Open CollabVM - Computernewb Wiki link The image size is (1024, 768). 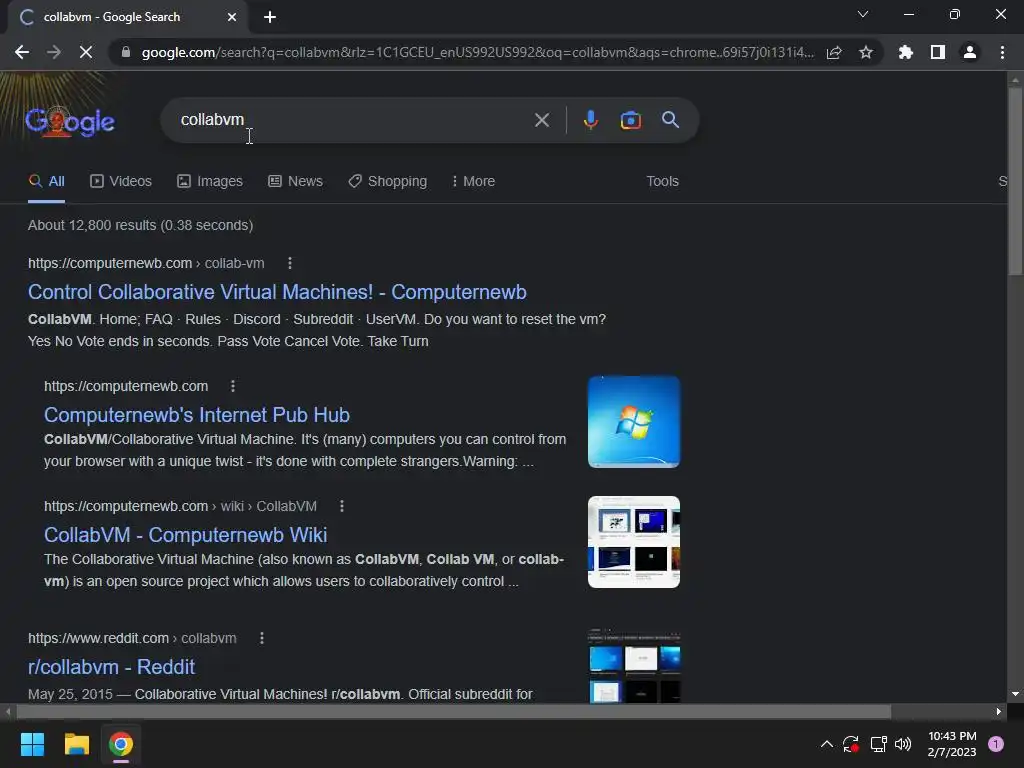click(x=185, y=535)
